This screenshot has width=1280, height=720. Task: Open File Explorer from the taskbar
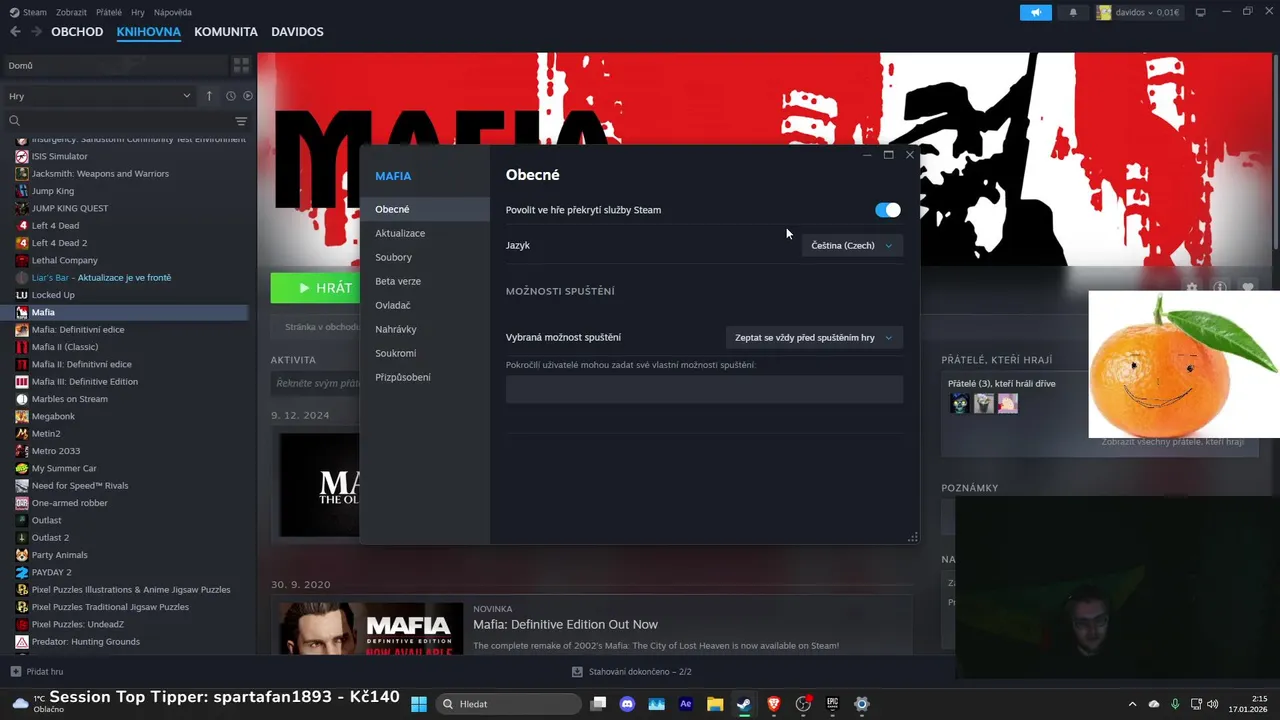pyautogui.click(x=715, y=704)
